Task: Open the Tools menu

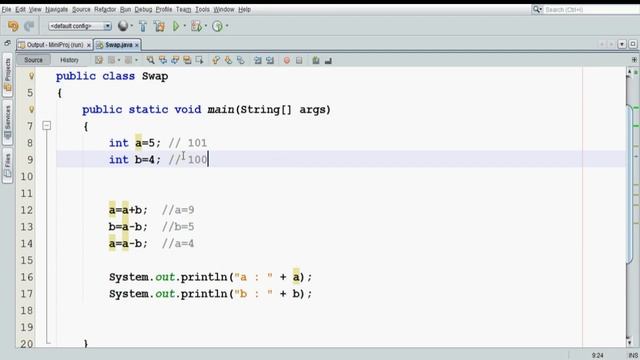Action: click(202, 9)
